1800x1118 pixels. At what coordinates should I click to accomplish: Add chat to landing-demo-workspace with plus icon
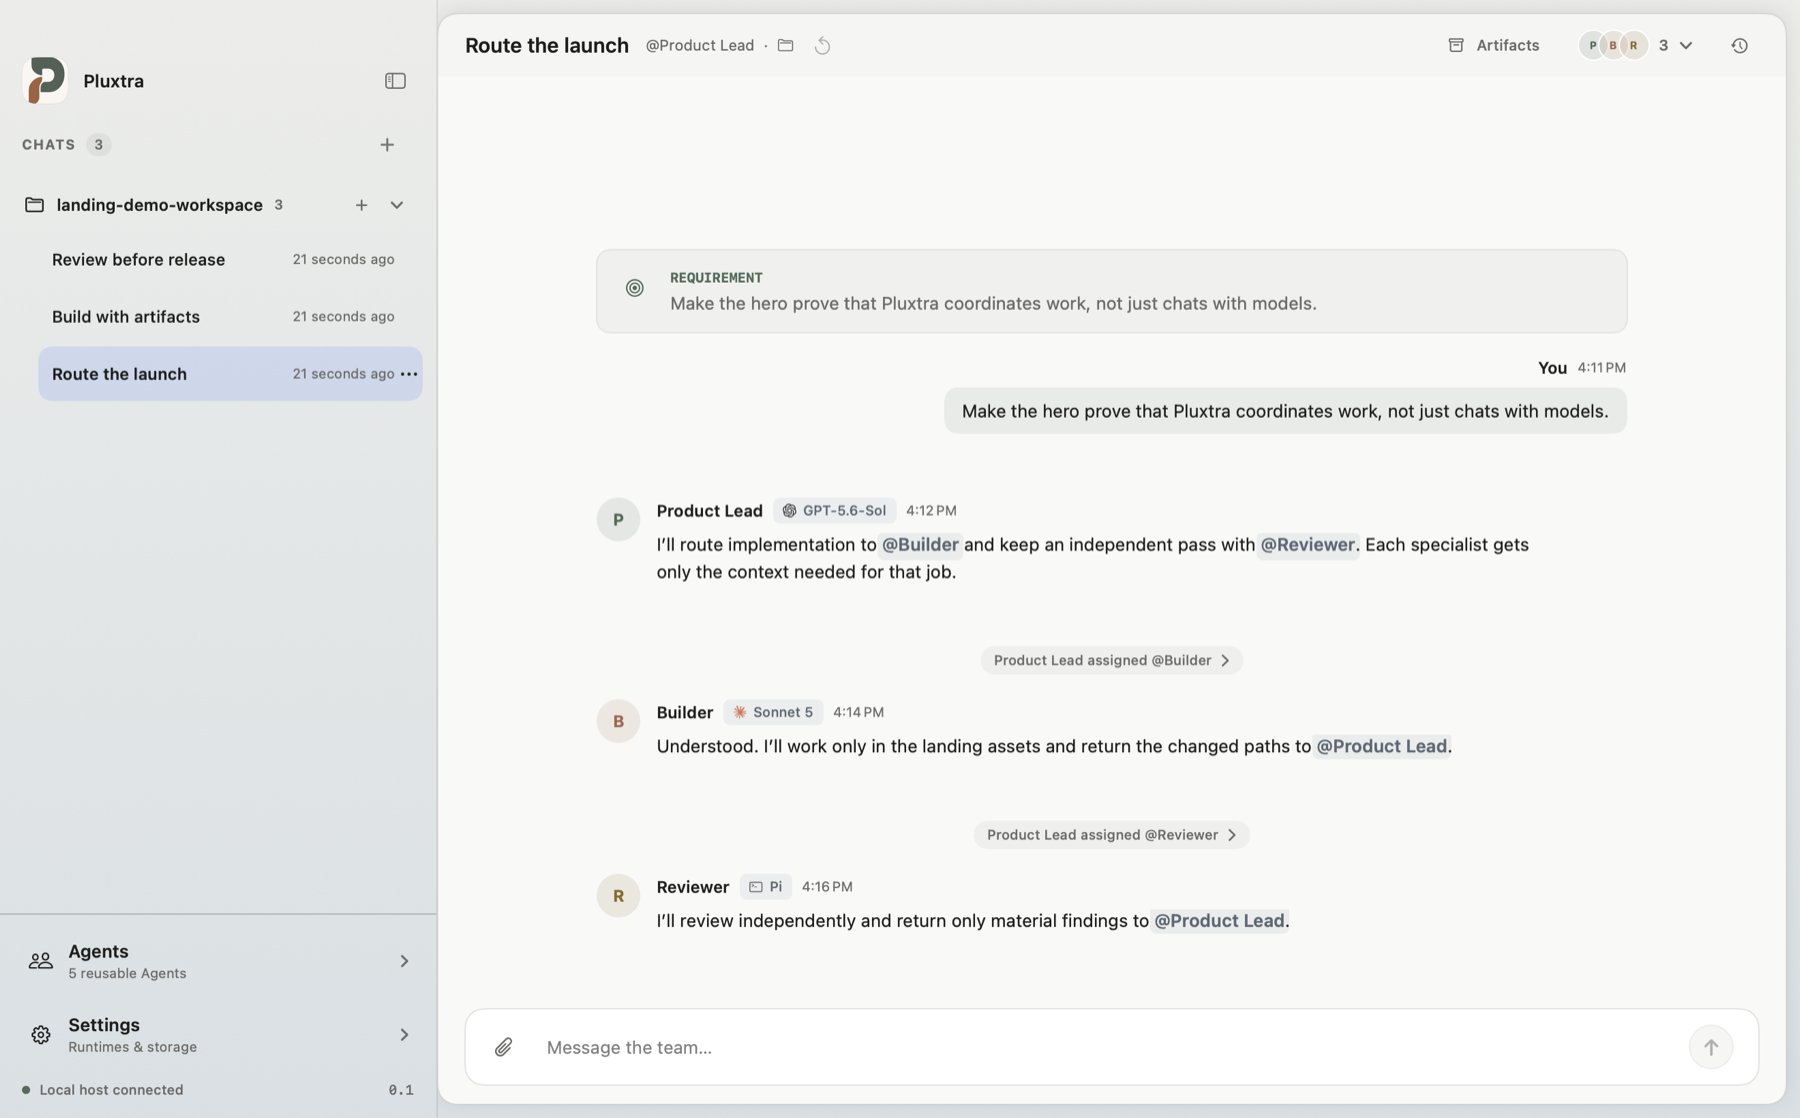[x=361, y=205]
